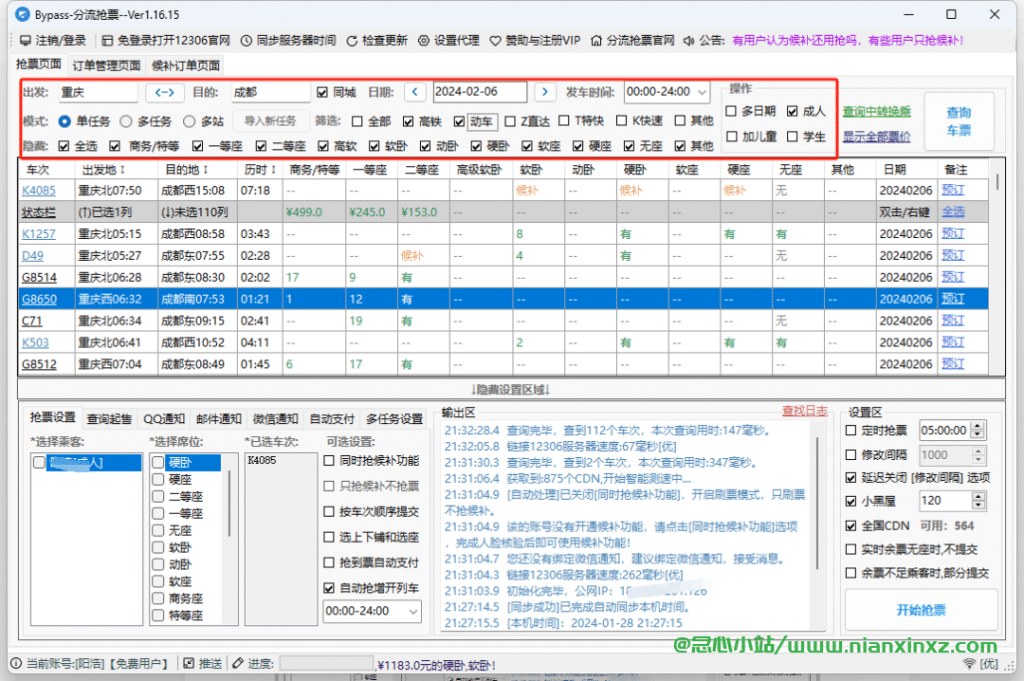Click the network signal status icon
Screen dimensions: 1024x681
[x=970, y=663]
